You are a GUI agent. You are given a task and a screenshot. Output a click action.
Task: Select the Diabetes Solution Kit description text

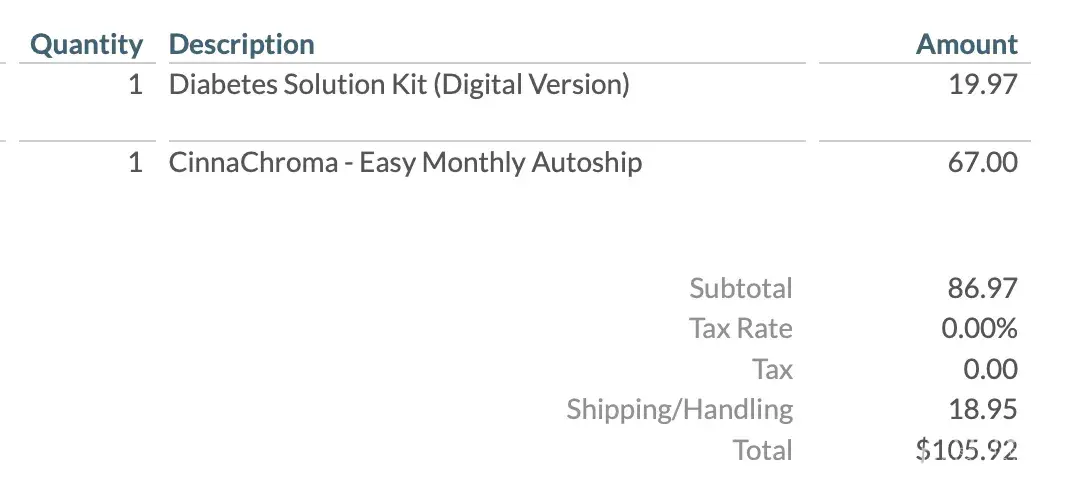pyautogui.click(x=399, y=85)
